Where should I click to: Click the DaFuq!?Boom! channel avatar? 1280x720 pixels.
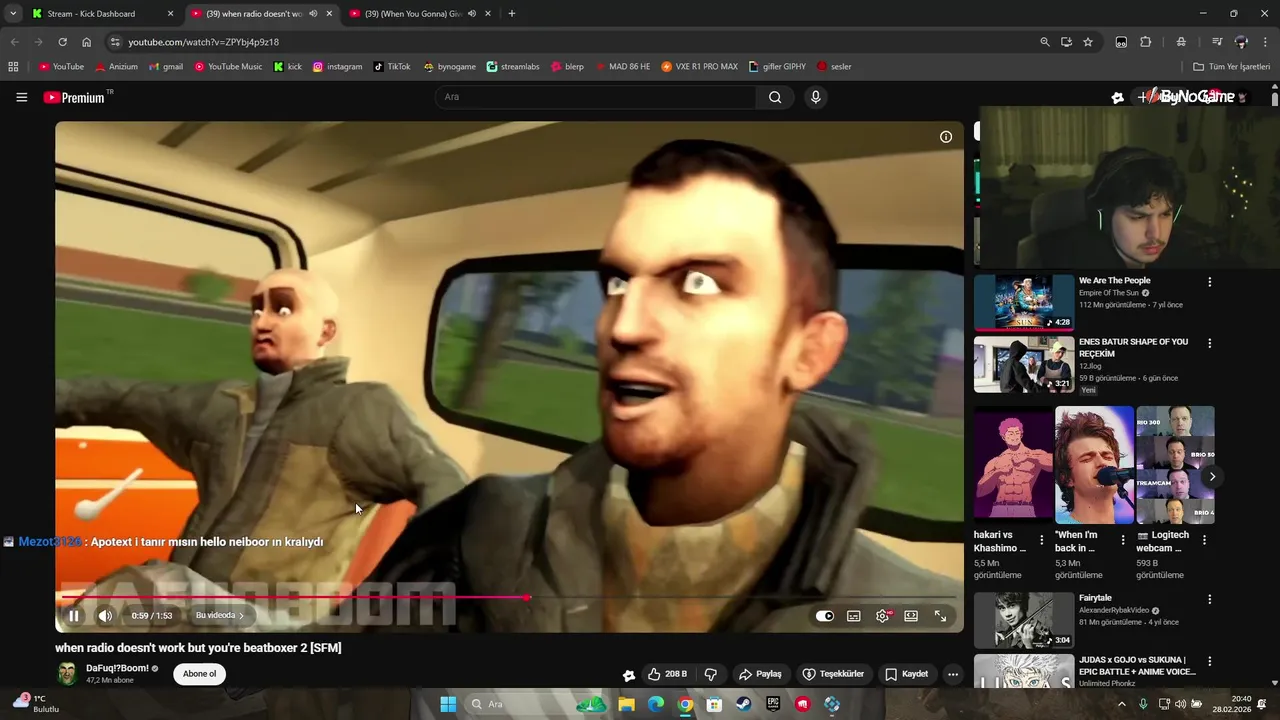click(67, 674)
